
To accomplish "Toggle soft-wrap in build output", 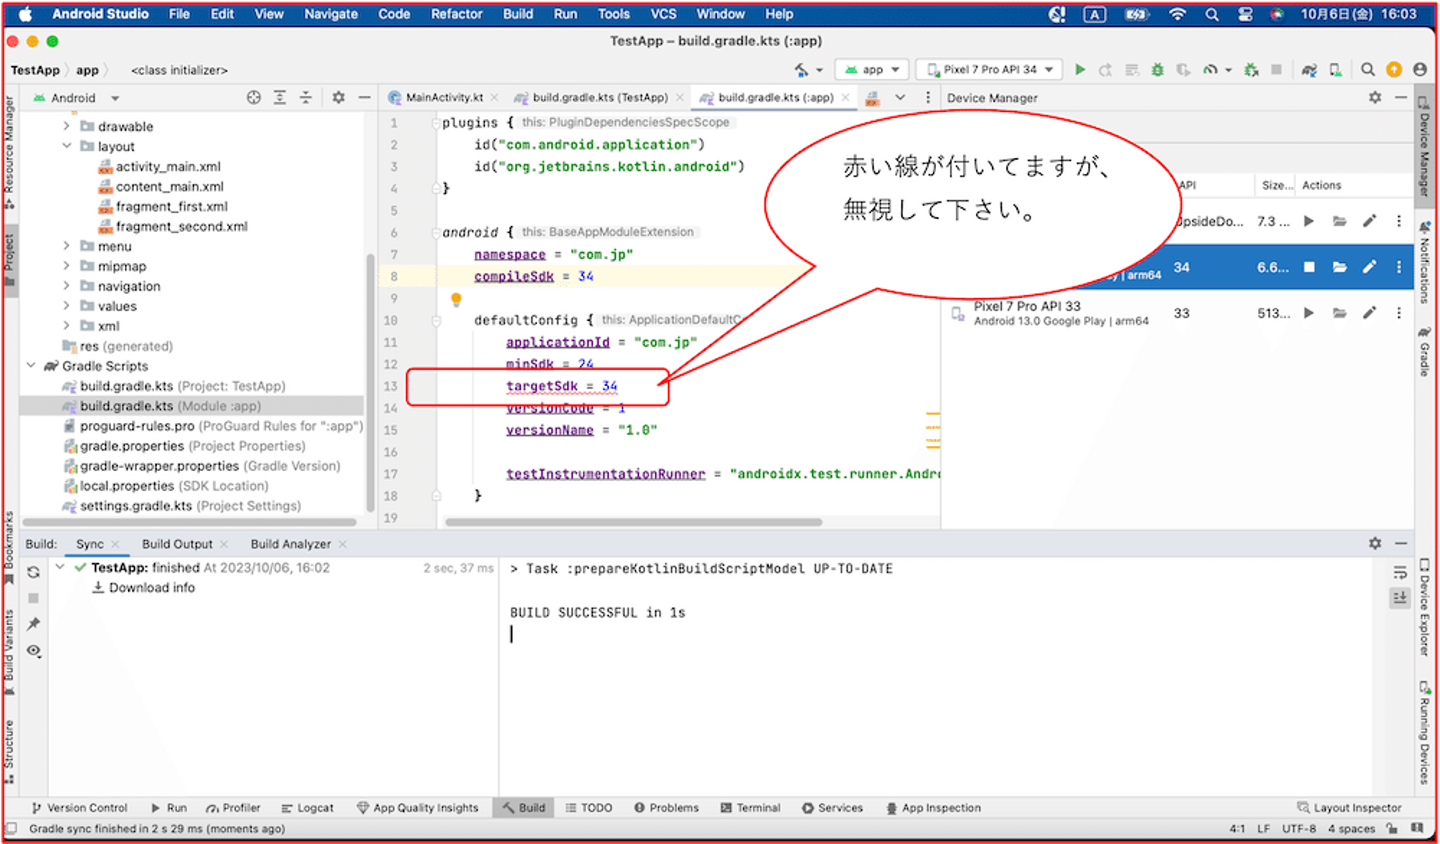I will (1400, 573).
